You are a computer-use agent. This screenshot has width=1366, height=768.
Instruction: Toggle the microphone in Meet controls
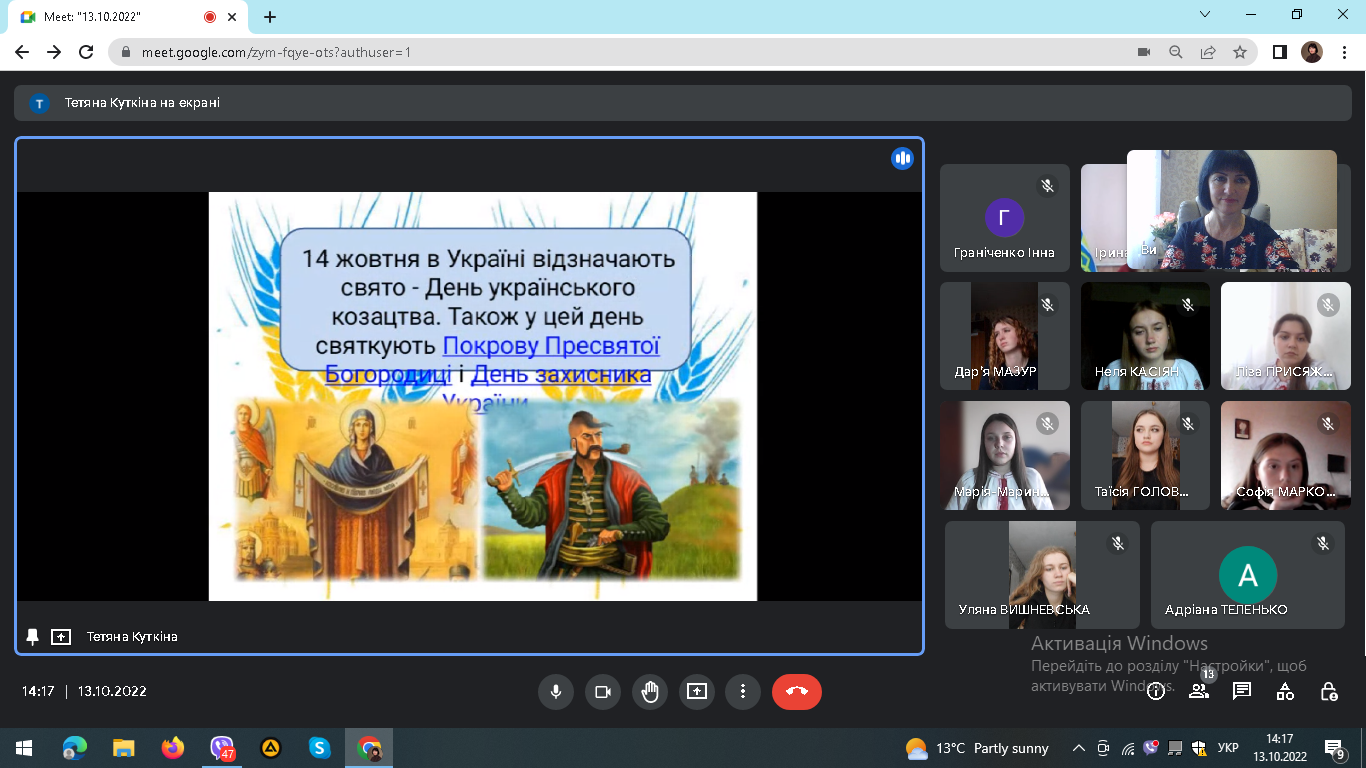555,691
